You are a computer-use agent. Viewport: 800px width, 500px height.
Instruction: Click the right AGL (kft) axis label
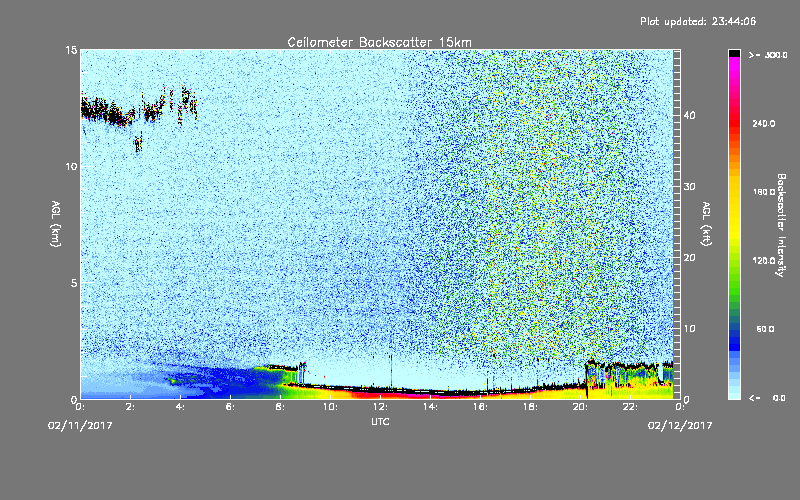(706, 224)
